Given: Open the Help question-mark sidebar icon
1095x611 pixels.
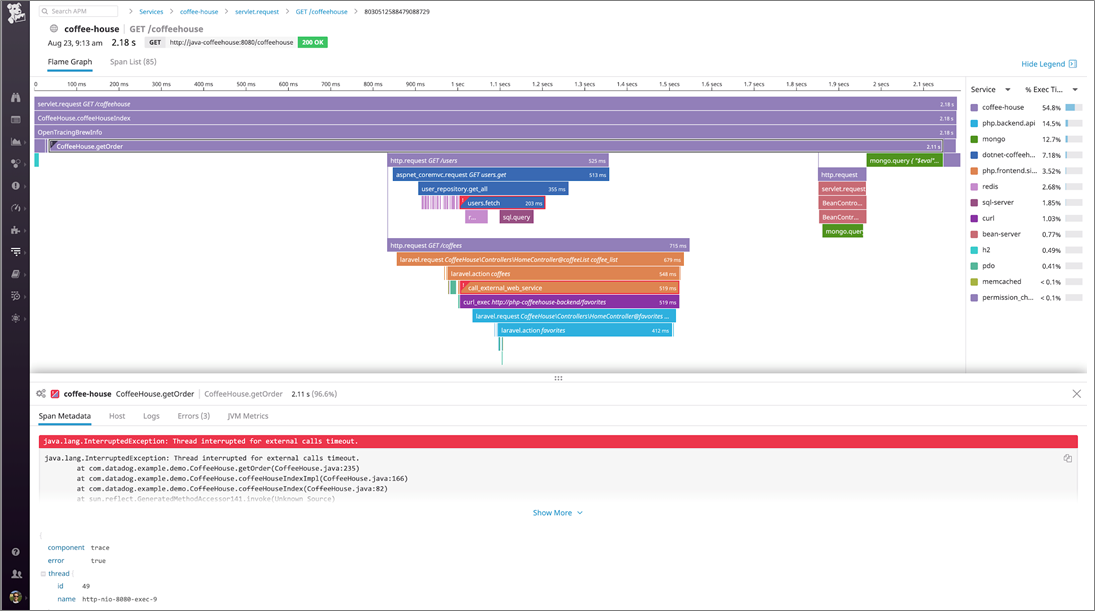Looking at the screenshot, I should pos(15,552).
